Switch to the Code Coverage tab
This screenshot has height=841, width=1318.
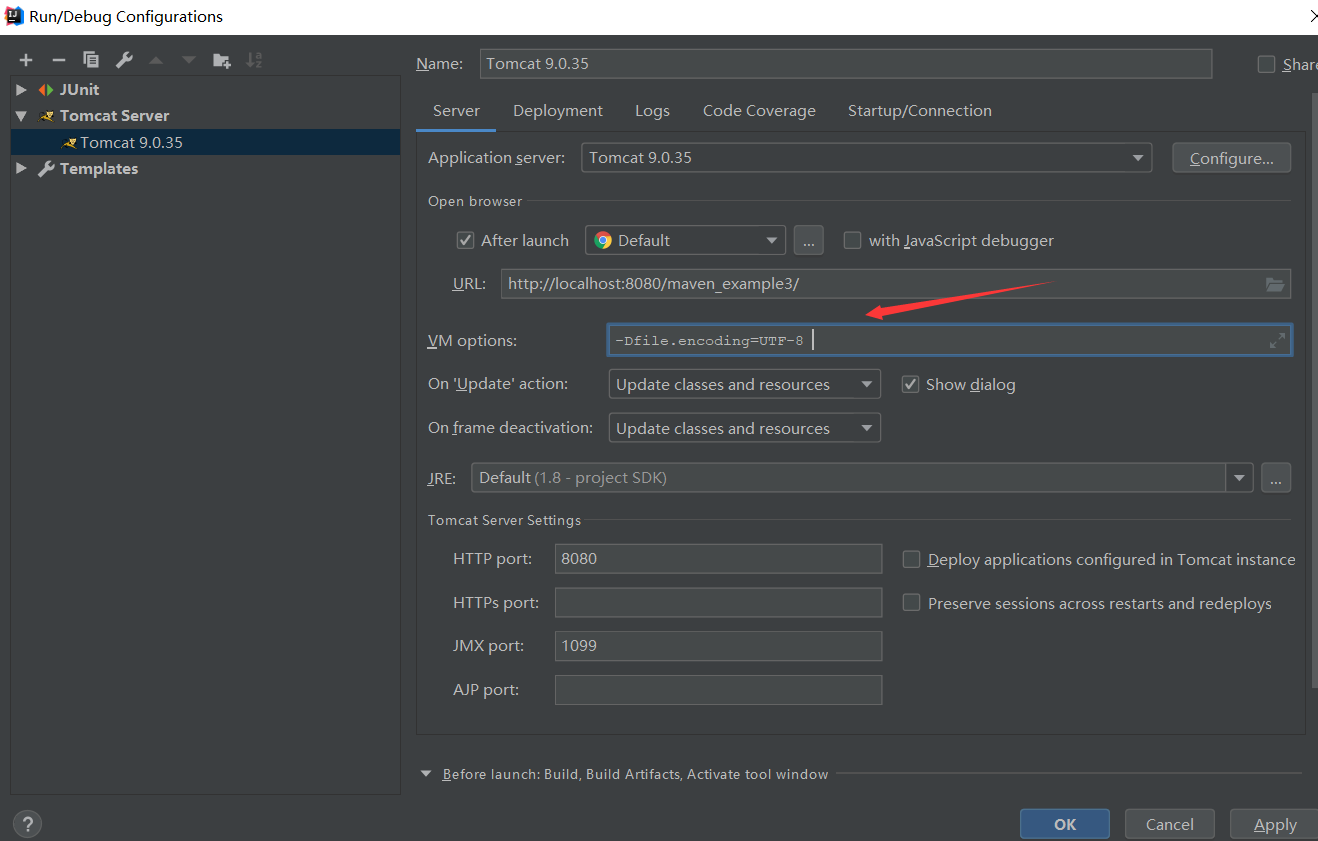click(759, 111)
